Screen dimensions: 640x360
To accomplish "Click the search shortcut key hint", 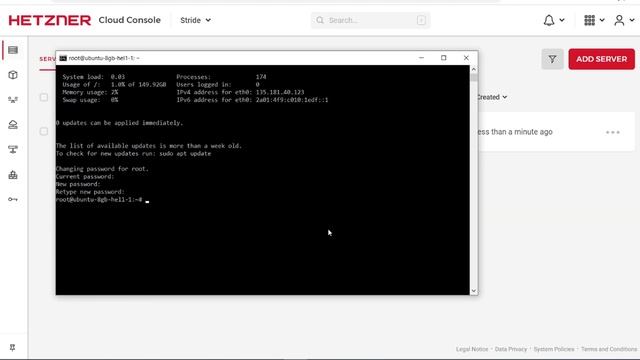I will click(x=421, y=20).
